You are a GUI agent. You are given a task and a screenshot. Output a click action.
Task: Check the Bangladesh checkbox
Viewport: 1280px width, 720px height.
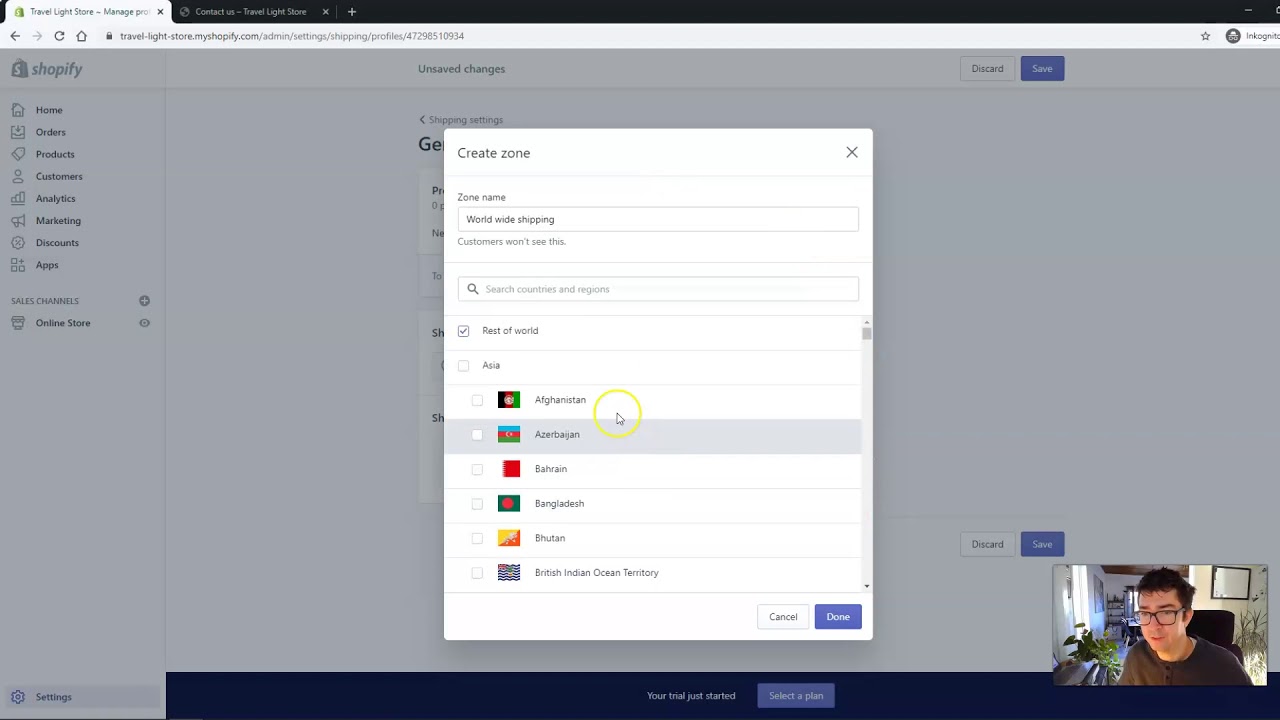click(477, 503)
